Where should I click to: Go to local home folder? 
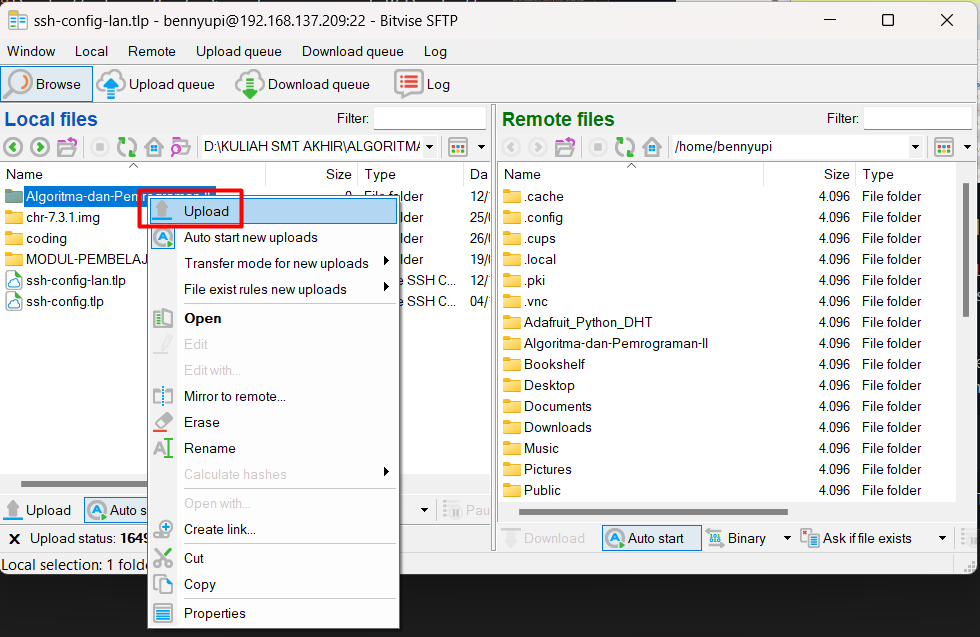(154, 148)
